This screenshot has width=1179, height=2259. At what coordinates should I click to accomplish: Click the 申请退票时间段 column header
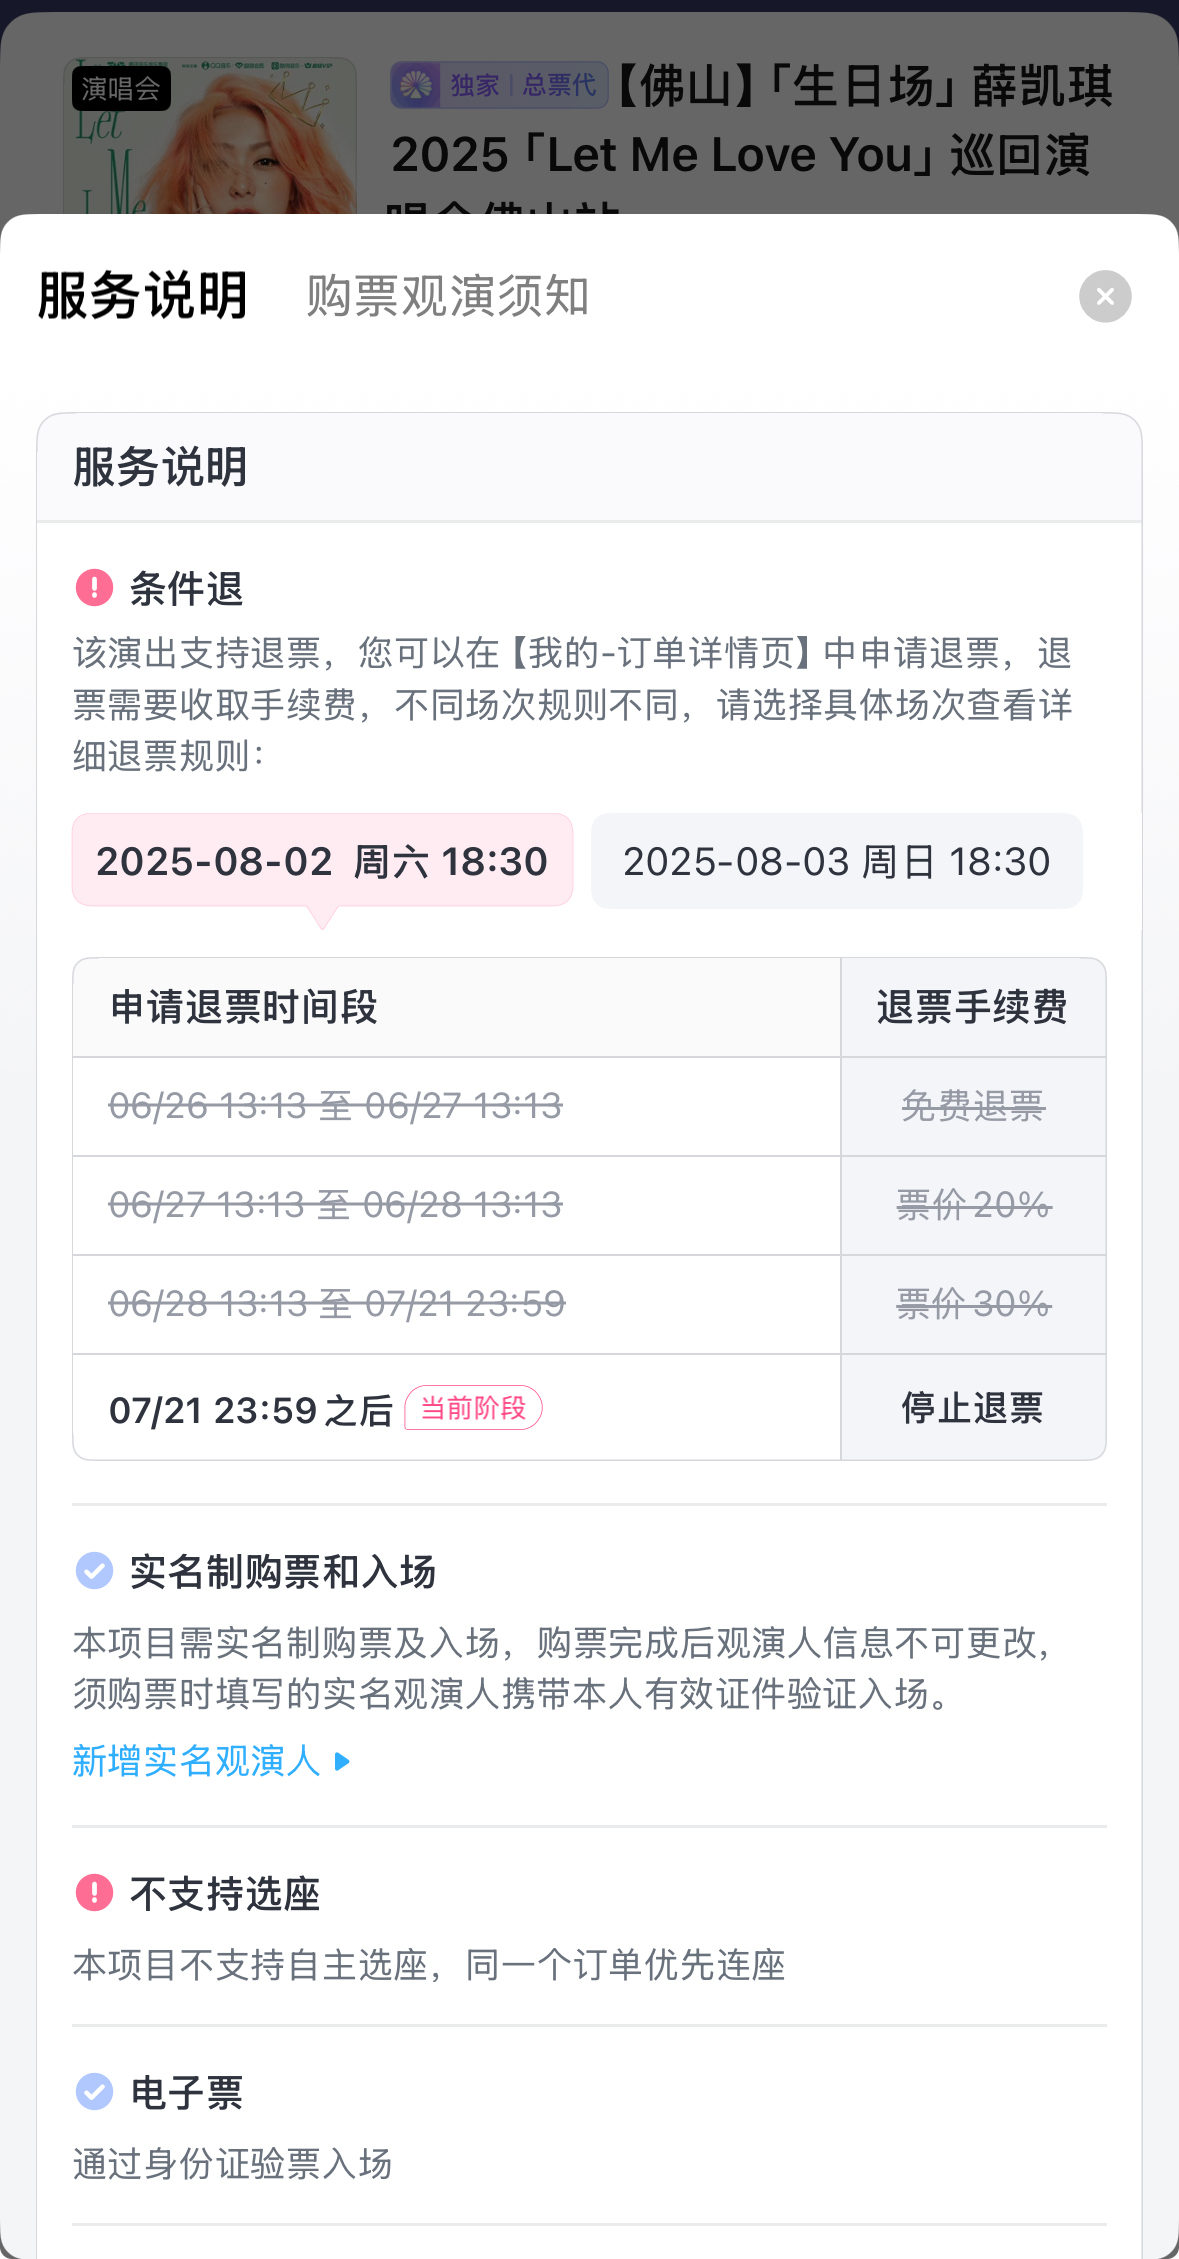244,1007
